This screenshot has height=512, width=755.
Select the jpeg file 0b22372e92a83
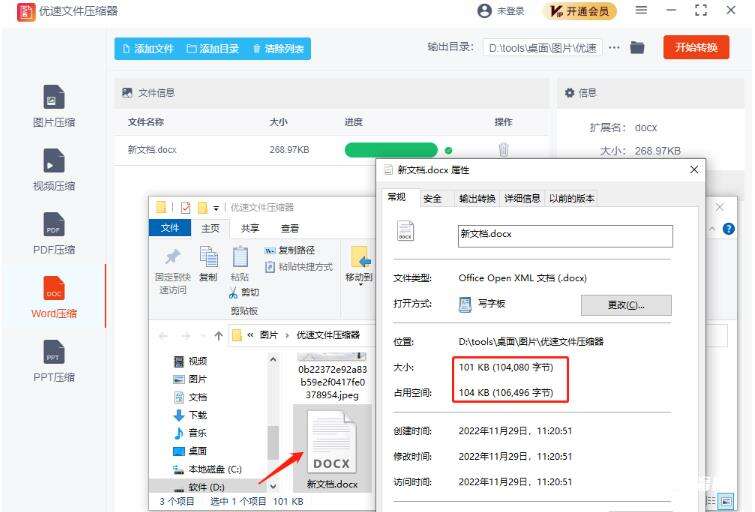332,378
